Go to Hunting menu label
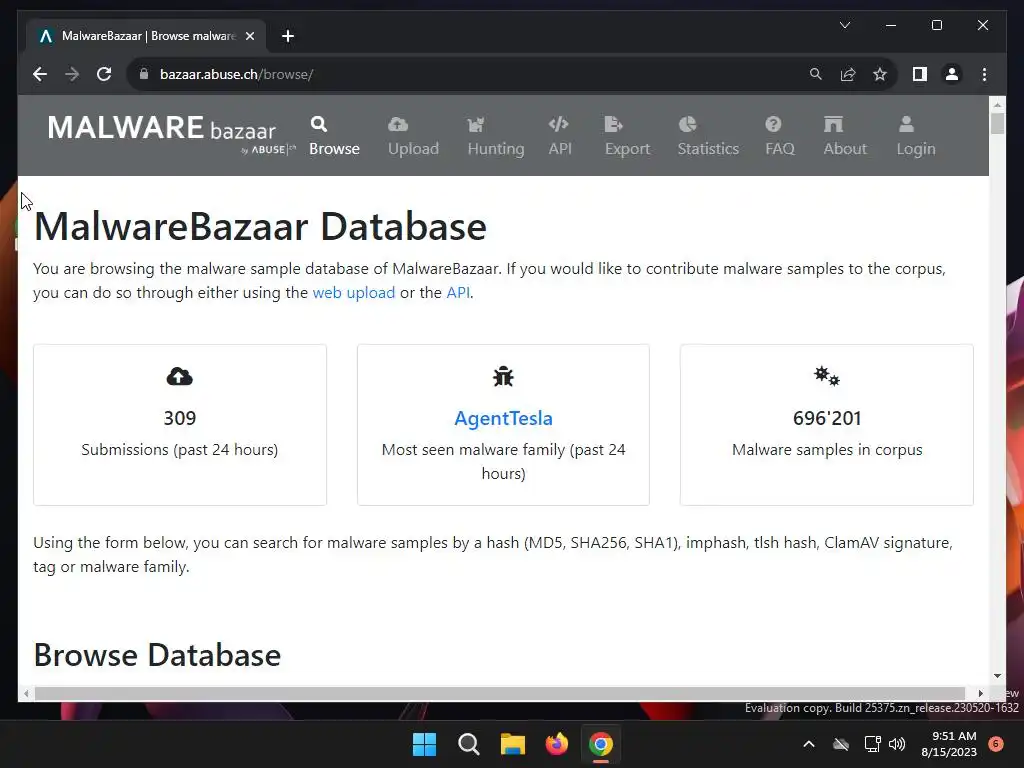 pos(496,149)
